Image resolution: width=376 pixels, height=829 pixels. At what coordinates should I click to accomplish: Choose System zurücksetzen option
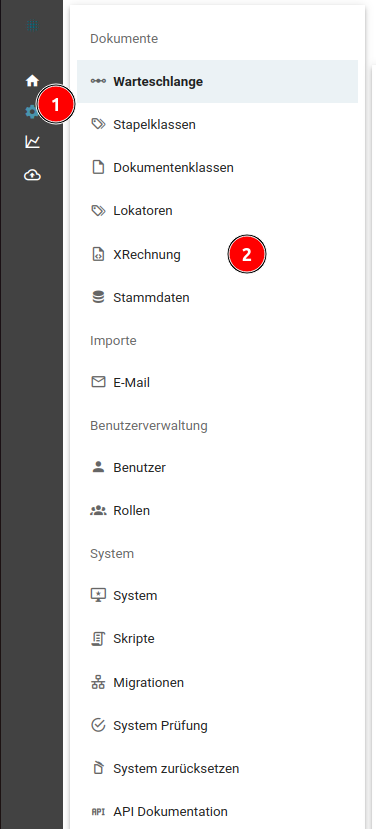point(217,768)
